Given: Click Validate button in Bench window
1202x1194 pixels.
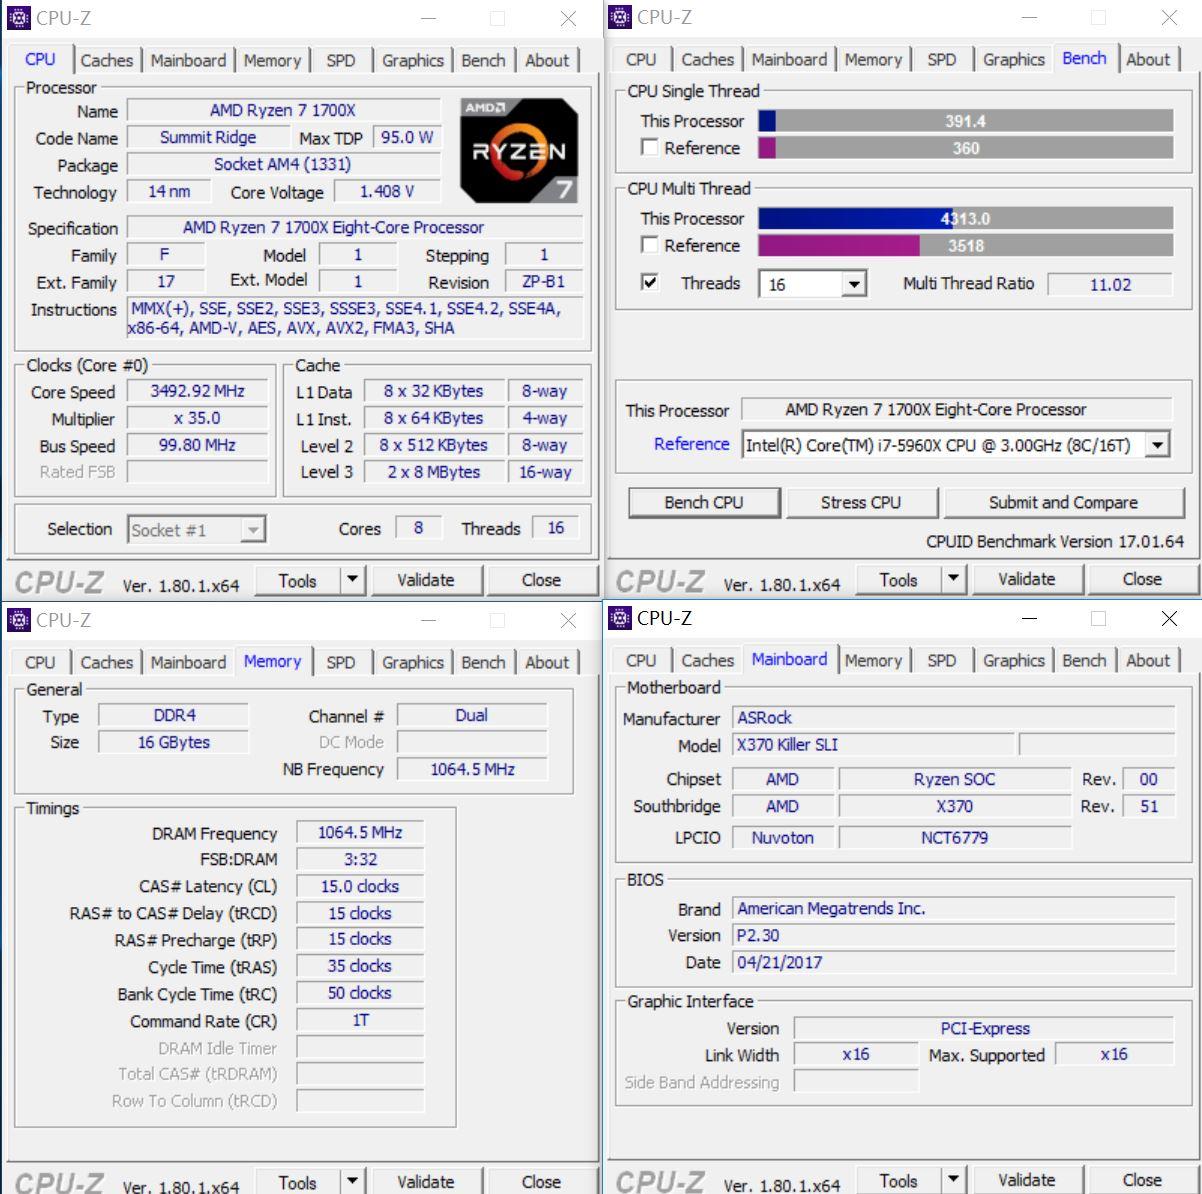Looking at the screenshot, I should click(1027, 579).
